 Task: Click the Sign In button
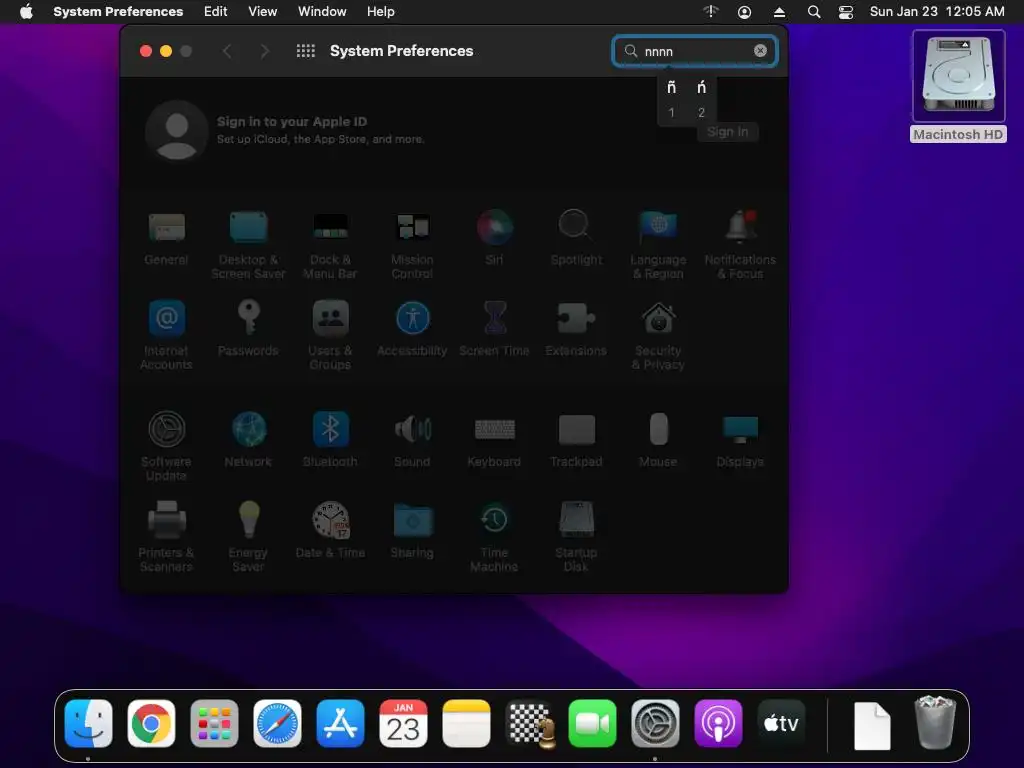point(728,132)
